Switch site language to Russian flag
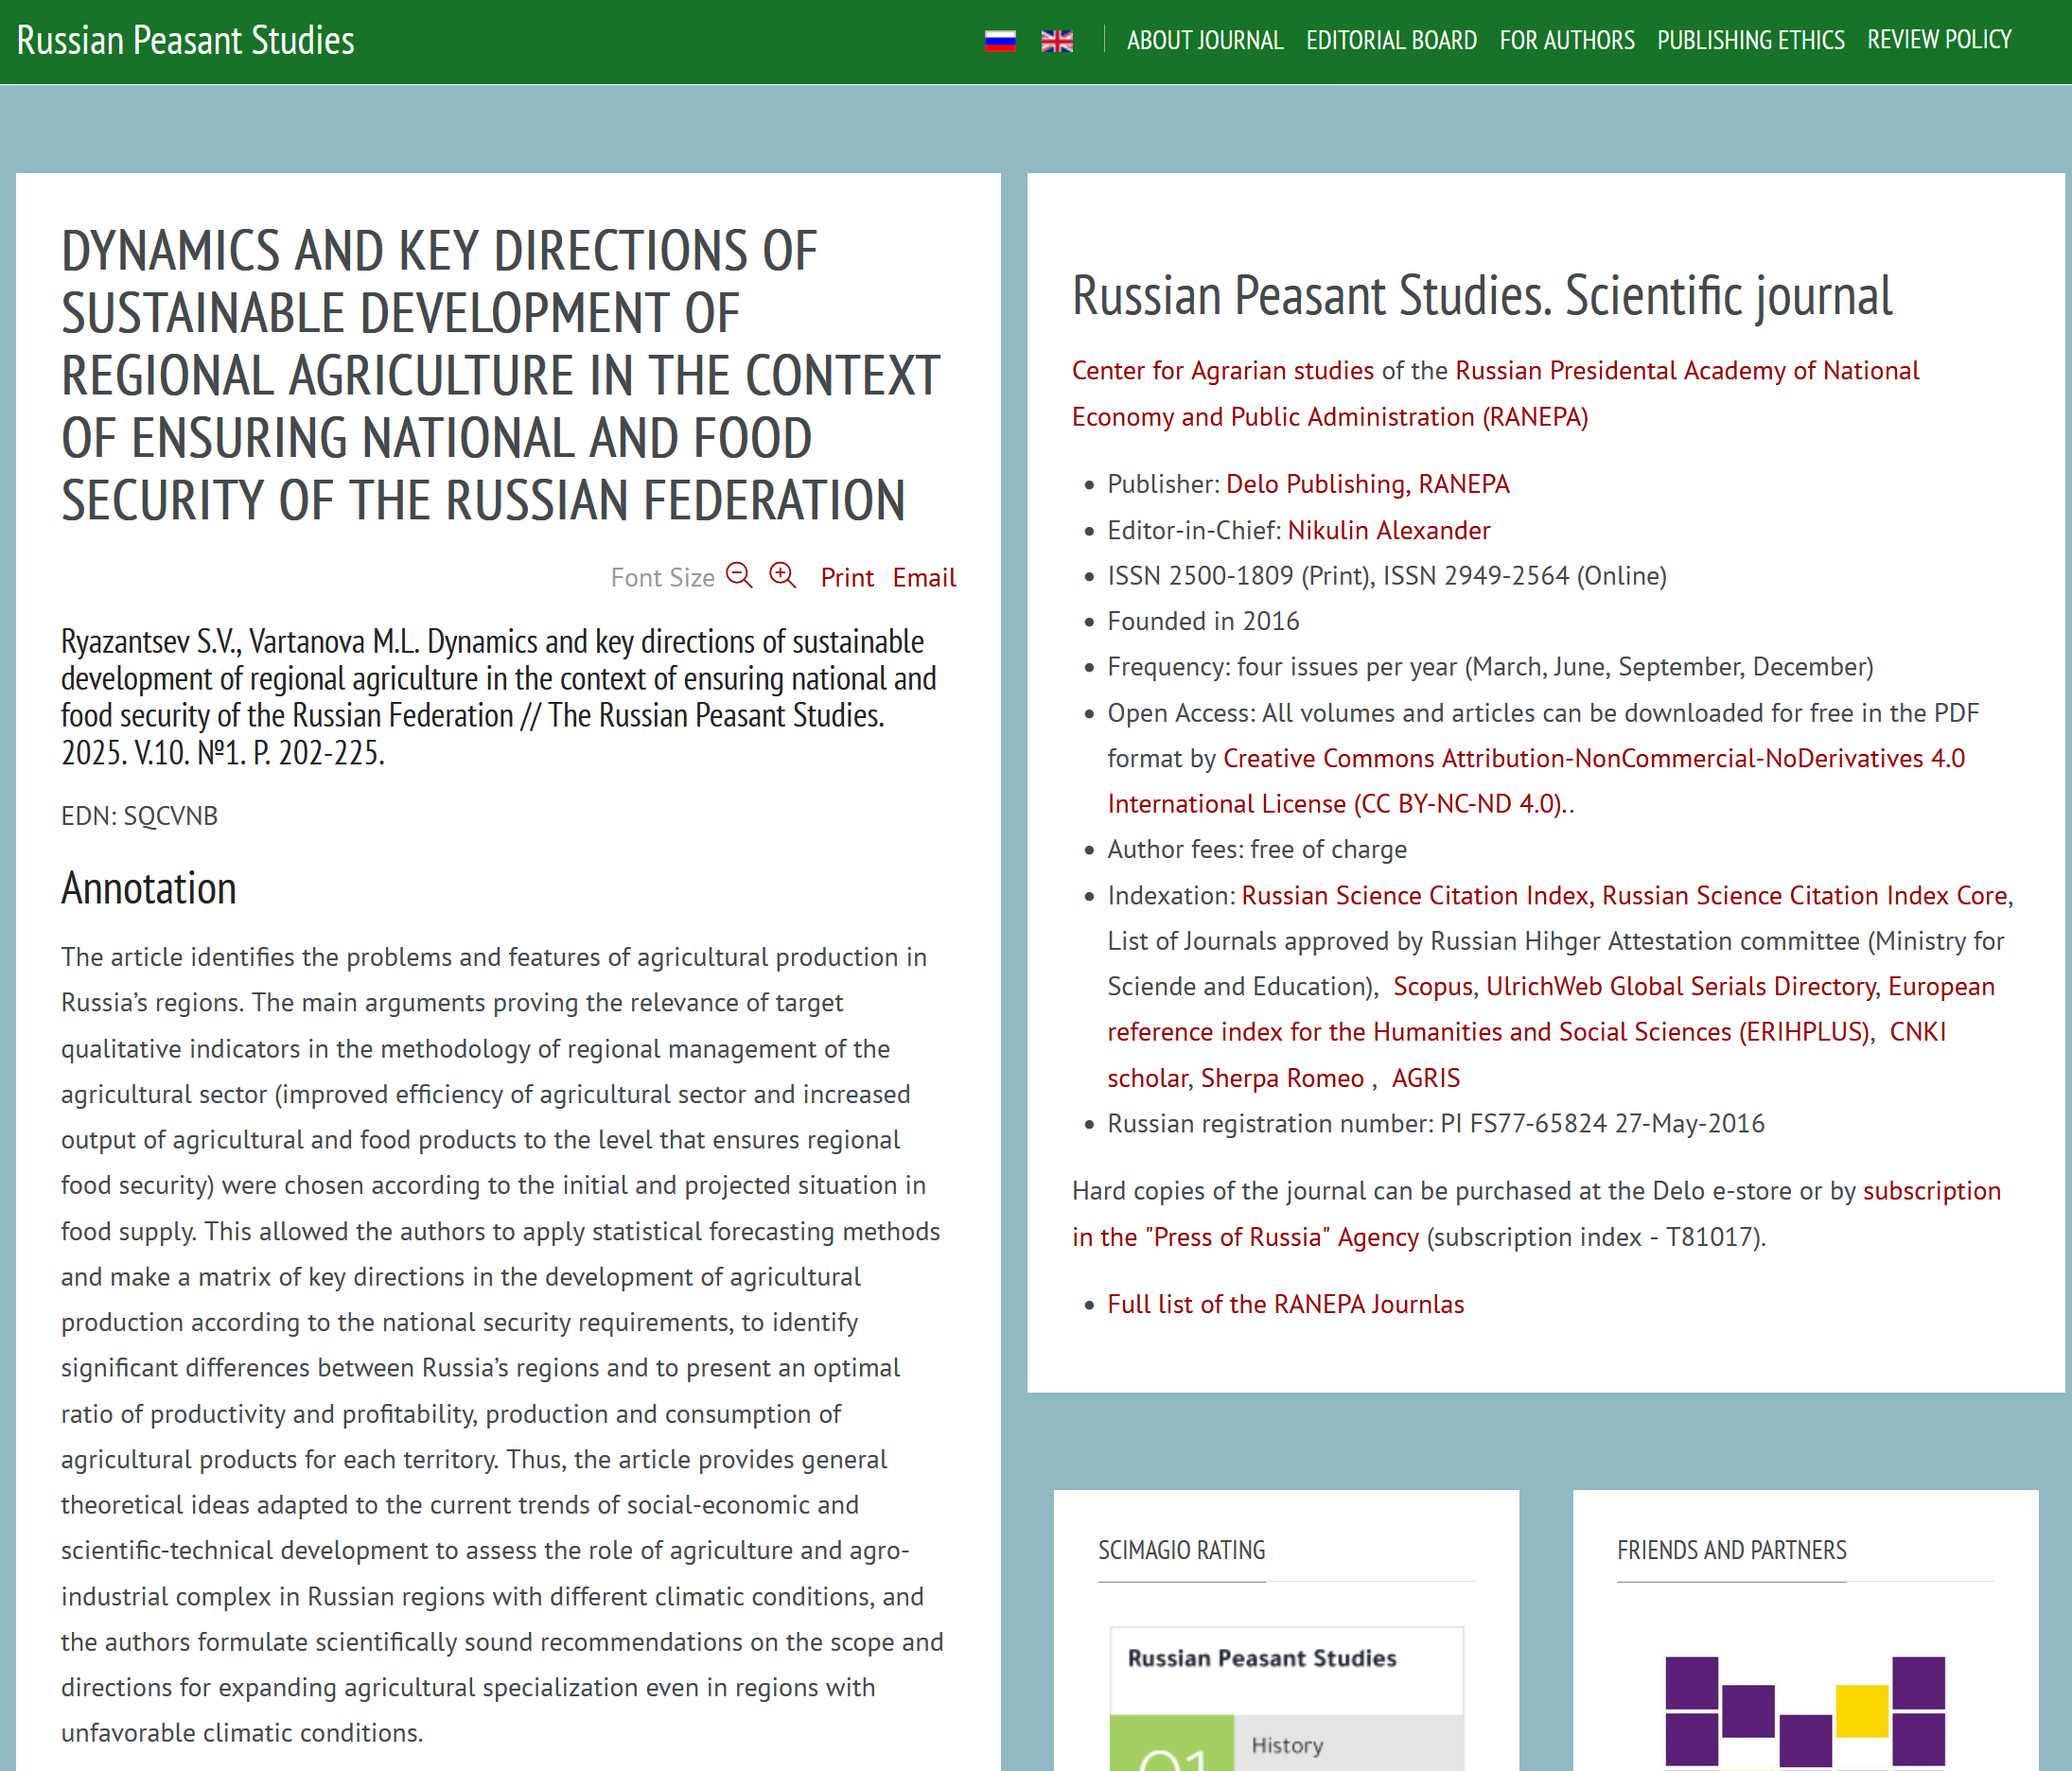 (x=1000, y=41)
